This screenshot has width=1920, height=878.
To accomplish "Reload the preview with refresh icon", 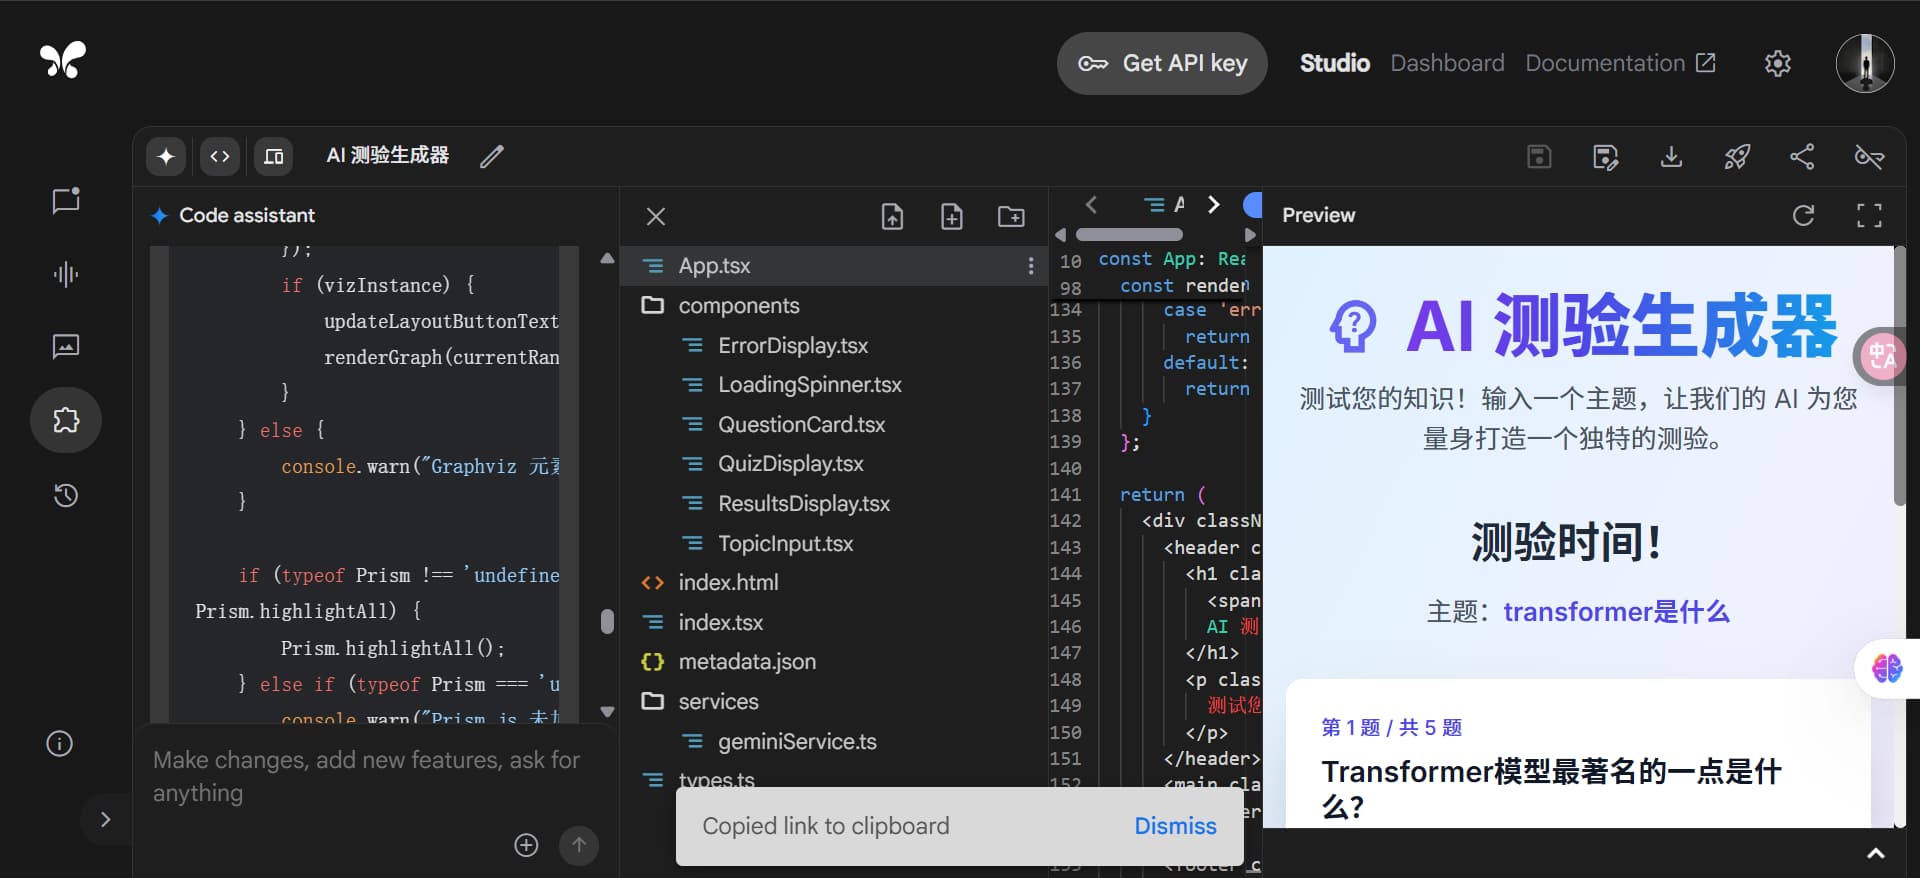I will (1803, 215).
